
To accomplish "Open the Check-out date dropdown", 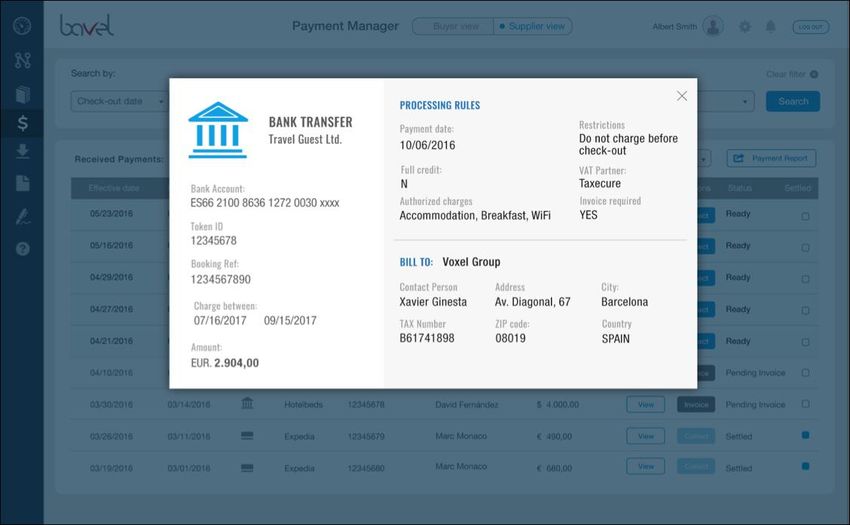I will tap(119, 101).
